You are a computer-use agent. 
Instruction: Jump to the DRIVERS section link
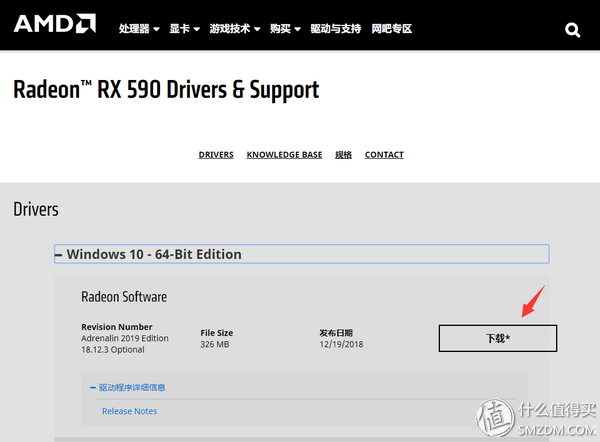(x=216, y=155)
